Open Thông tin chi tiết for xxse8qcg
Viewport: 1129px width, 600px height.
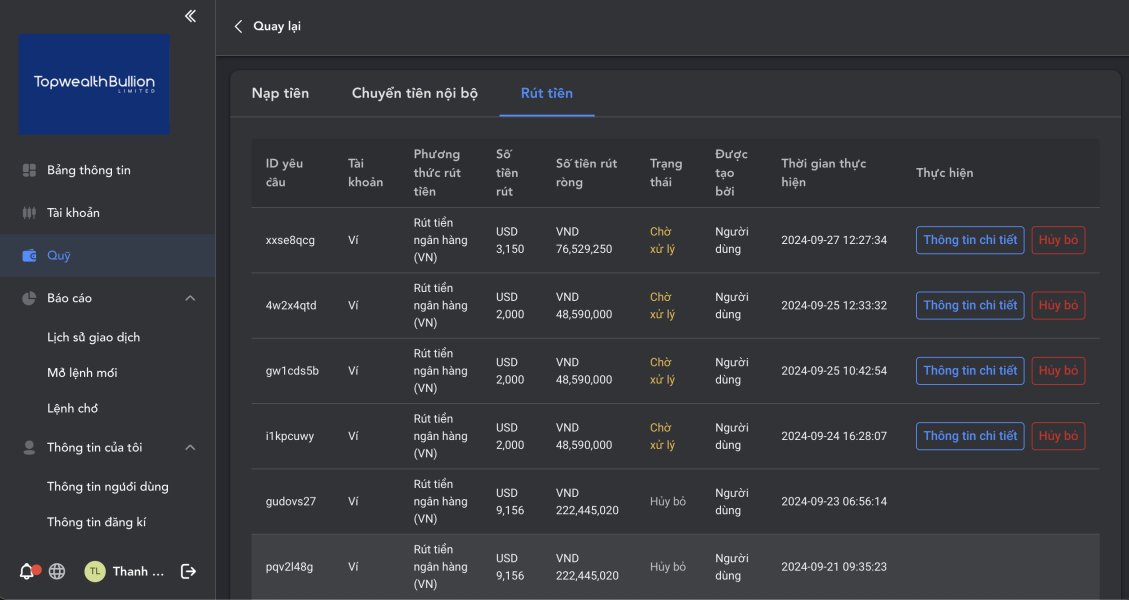pos(969,240)
